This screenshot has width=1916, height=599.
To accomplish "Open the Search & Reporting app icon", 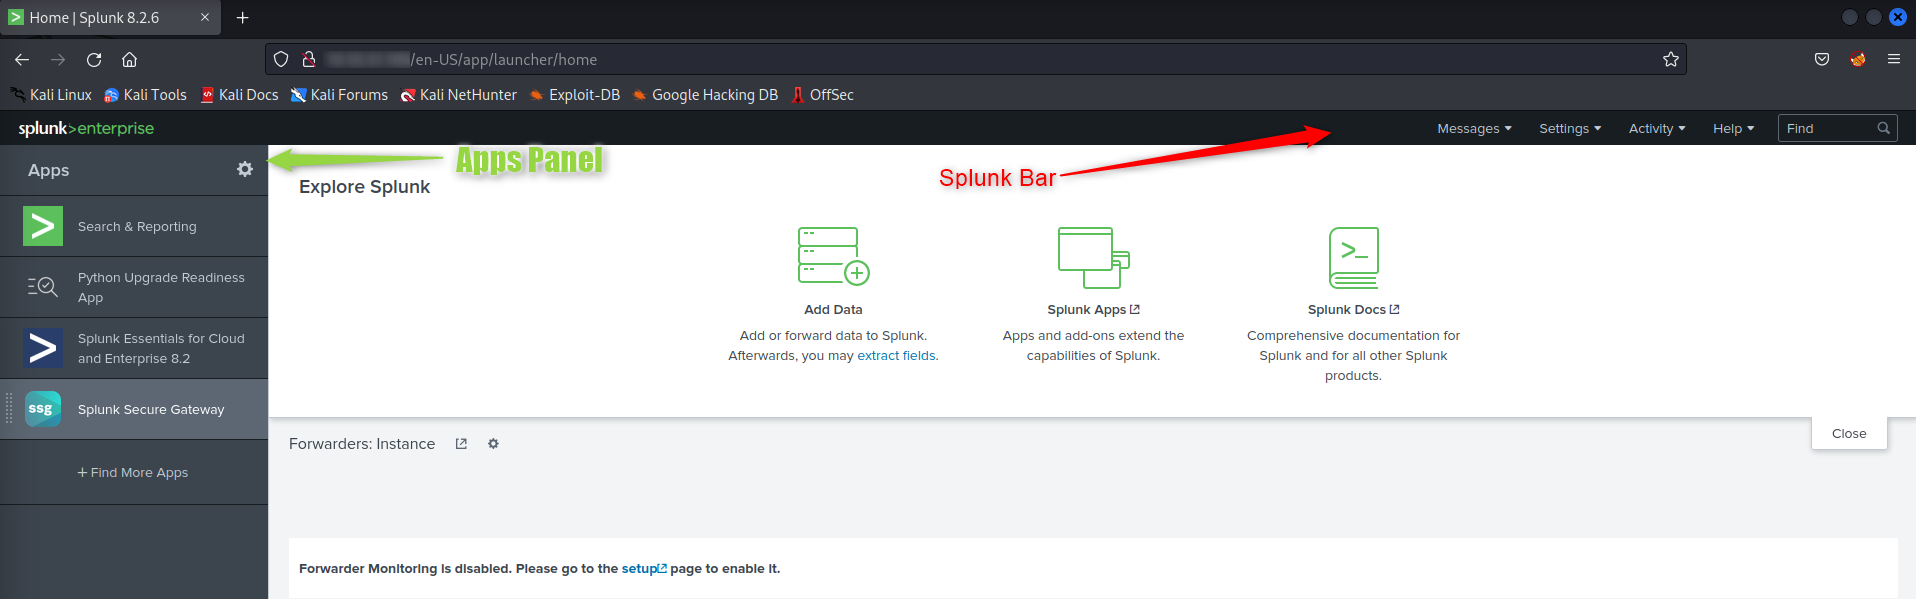I will coord(43,227).
